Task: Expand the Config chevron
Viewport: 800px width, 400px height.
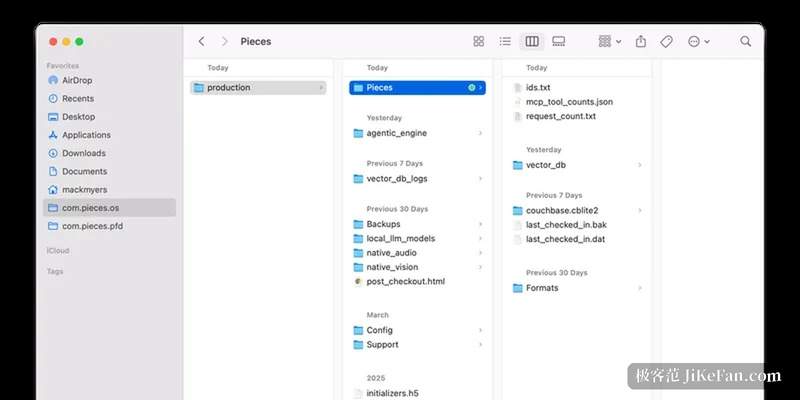Action: pos(480,330)
